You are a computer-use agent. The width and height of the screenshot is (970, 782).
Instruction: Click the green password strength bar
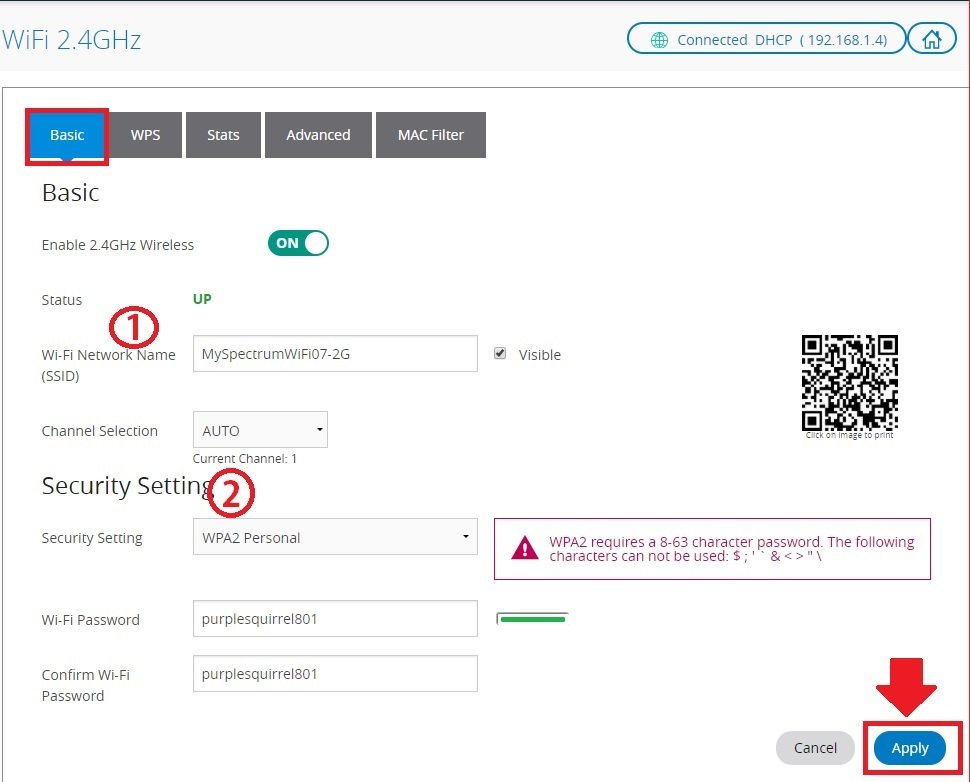pos(532,619)
